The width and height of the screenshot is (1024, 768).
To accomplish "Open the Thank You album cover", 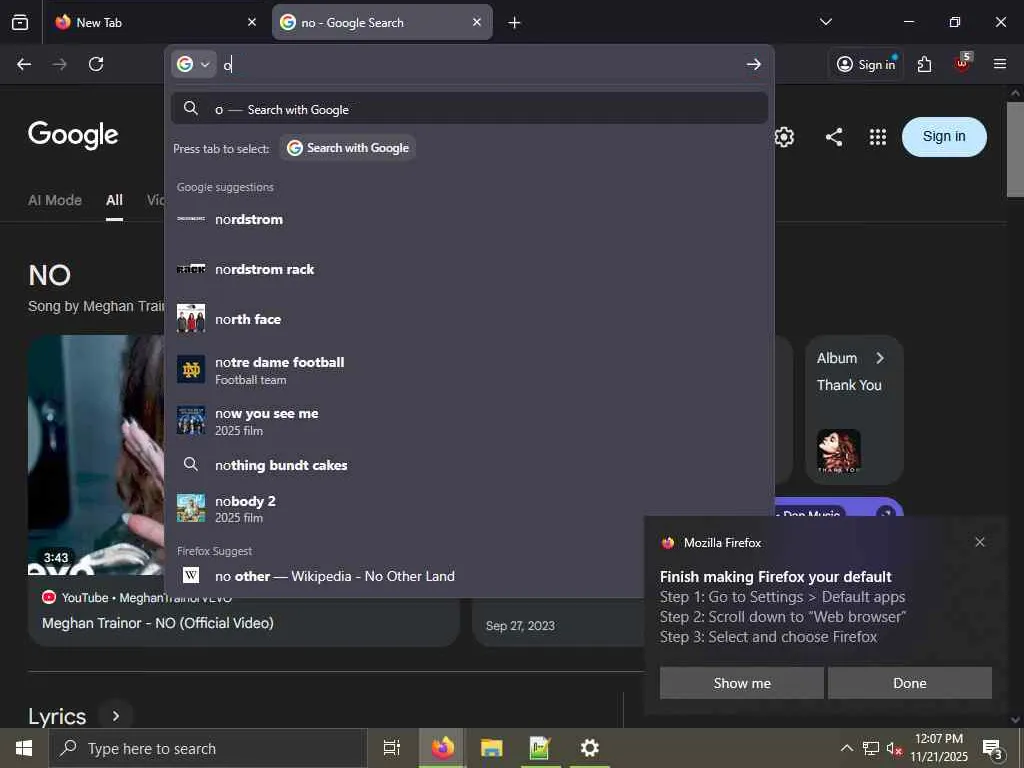I will (x=839, y=450).
